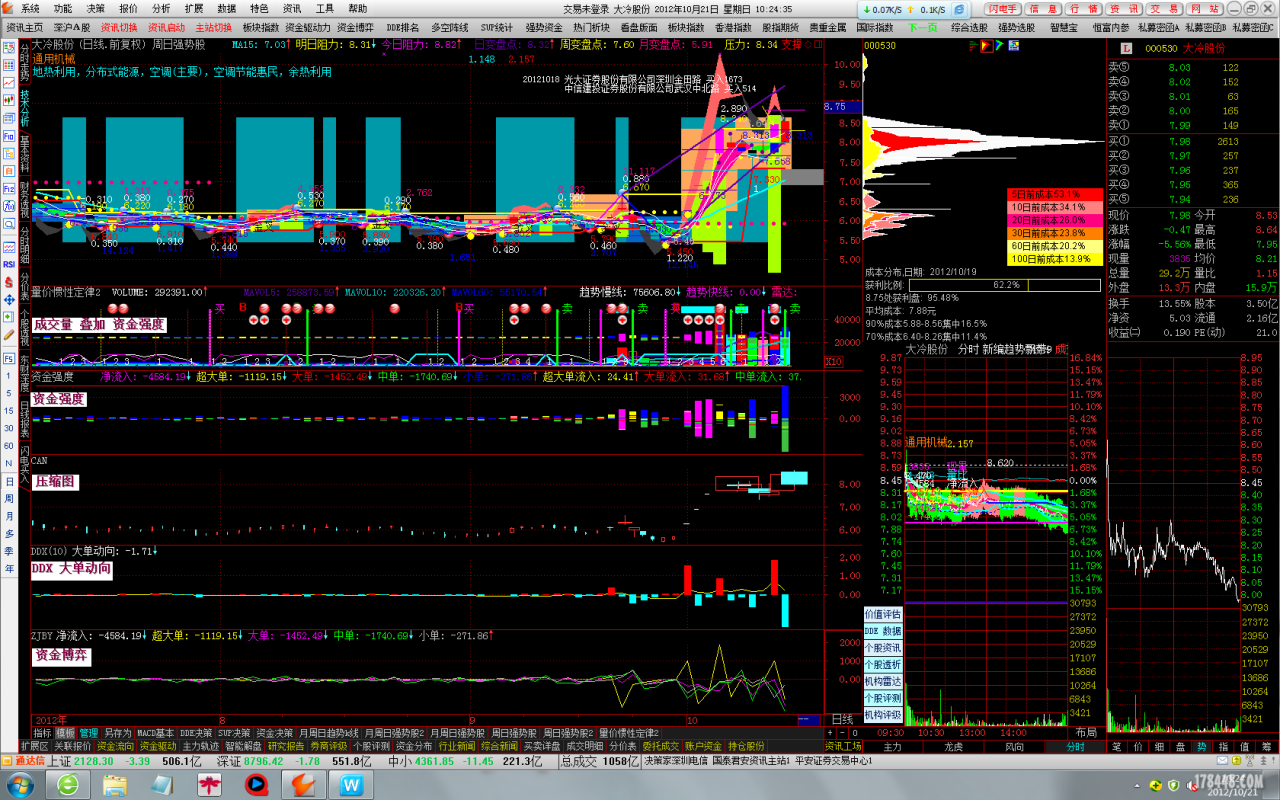The width and height of the screenshot is (1280, 800).
Task: Open the 报价 menu
Action: (129, 8)
